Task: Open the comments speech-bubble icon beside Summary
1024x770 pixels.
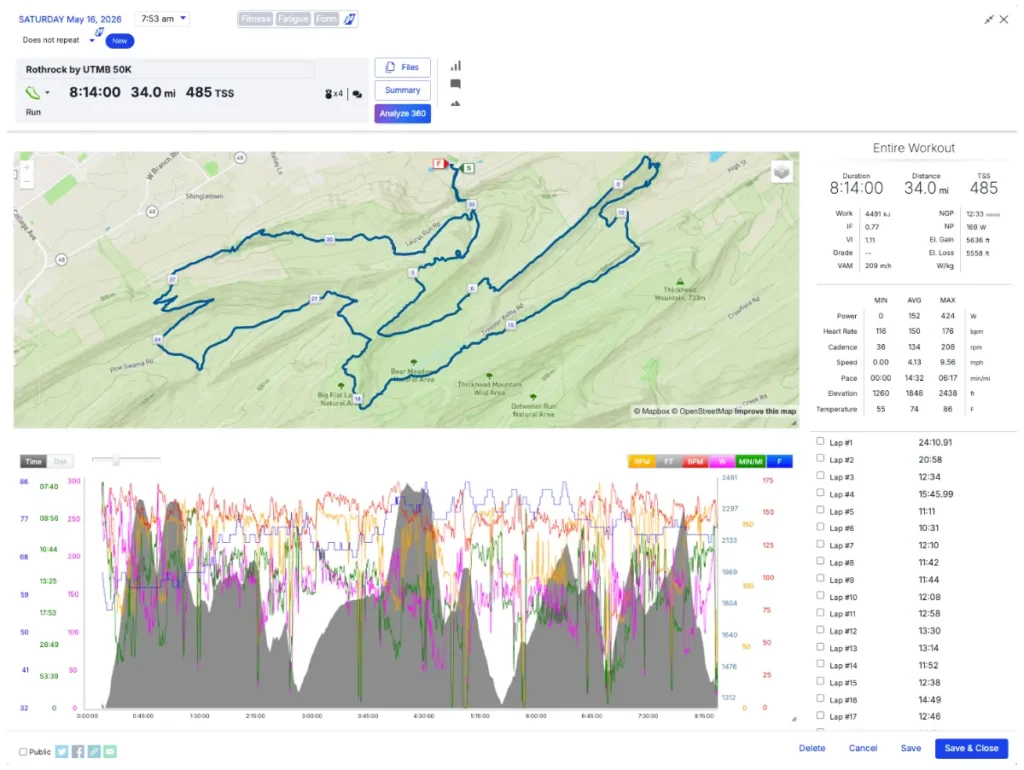Action: pyautogui.click(x=455, y=84)
